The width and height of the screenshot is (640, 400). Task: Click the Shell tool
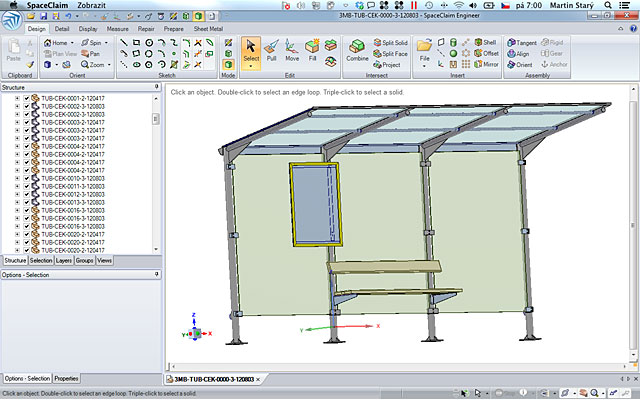pyautogui.click(x=485, y=42)
